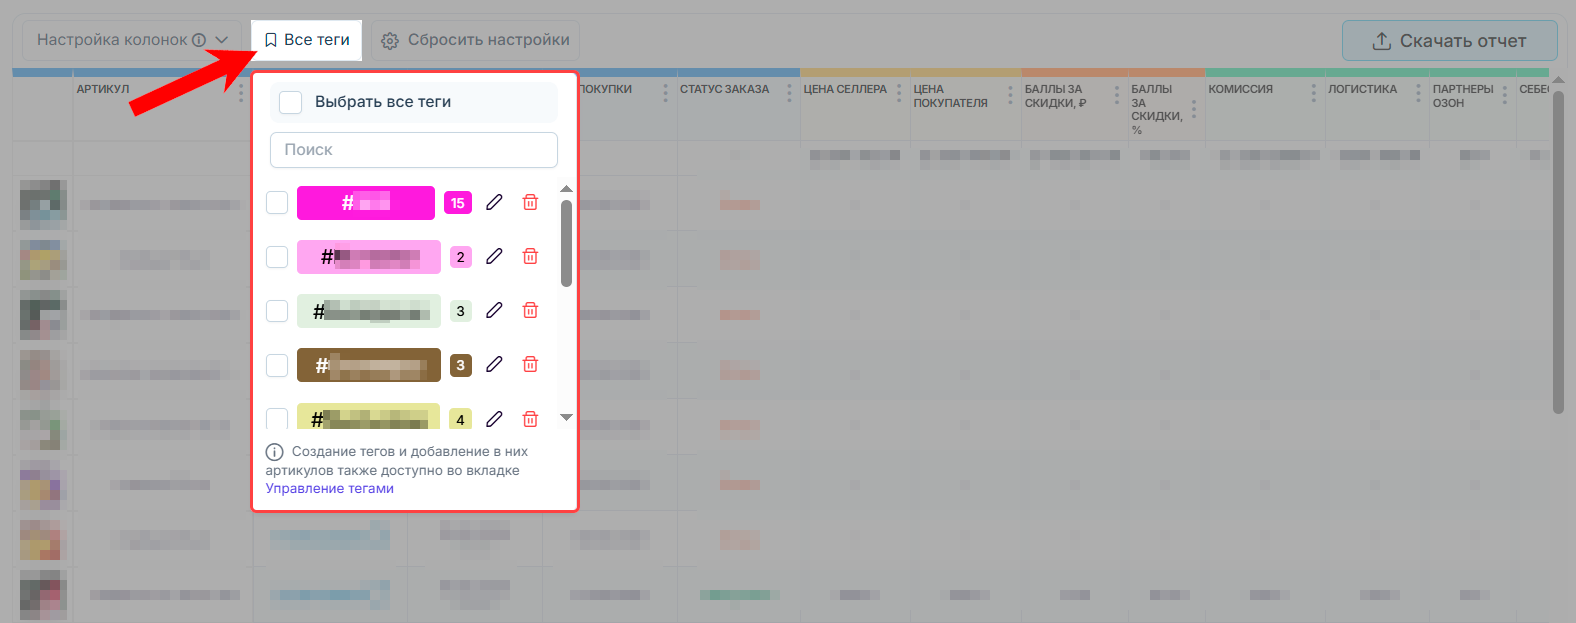Edit the light pink tag with count 2

[494, 257]
